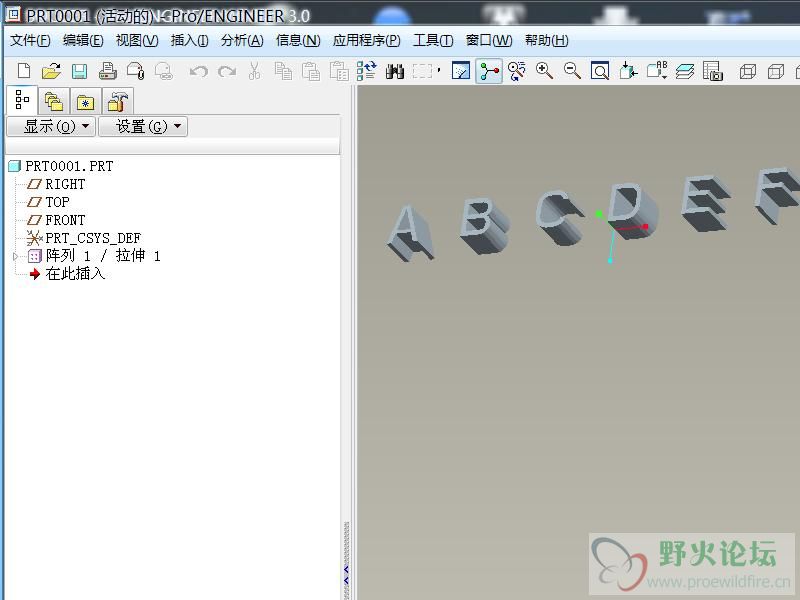Print the model
This screenshot has height=600, width=800.
108,71
